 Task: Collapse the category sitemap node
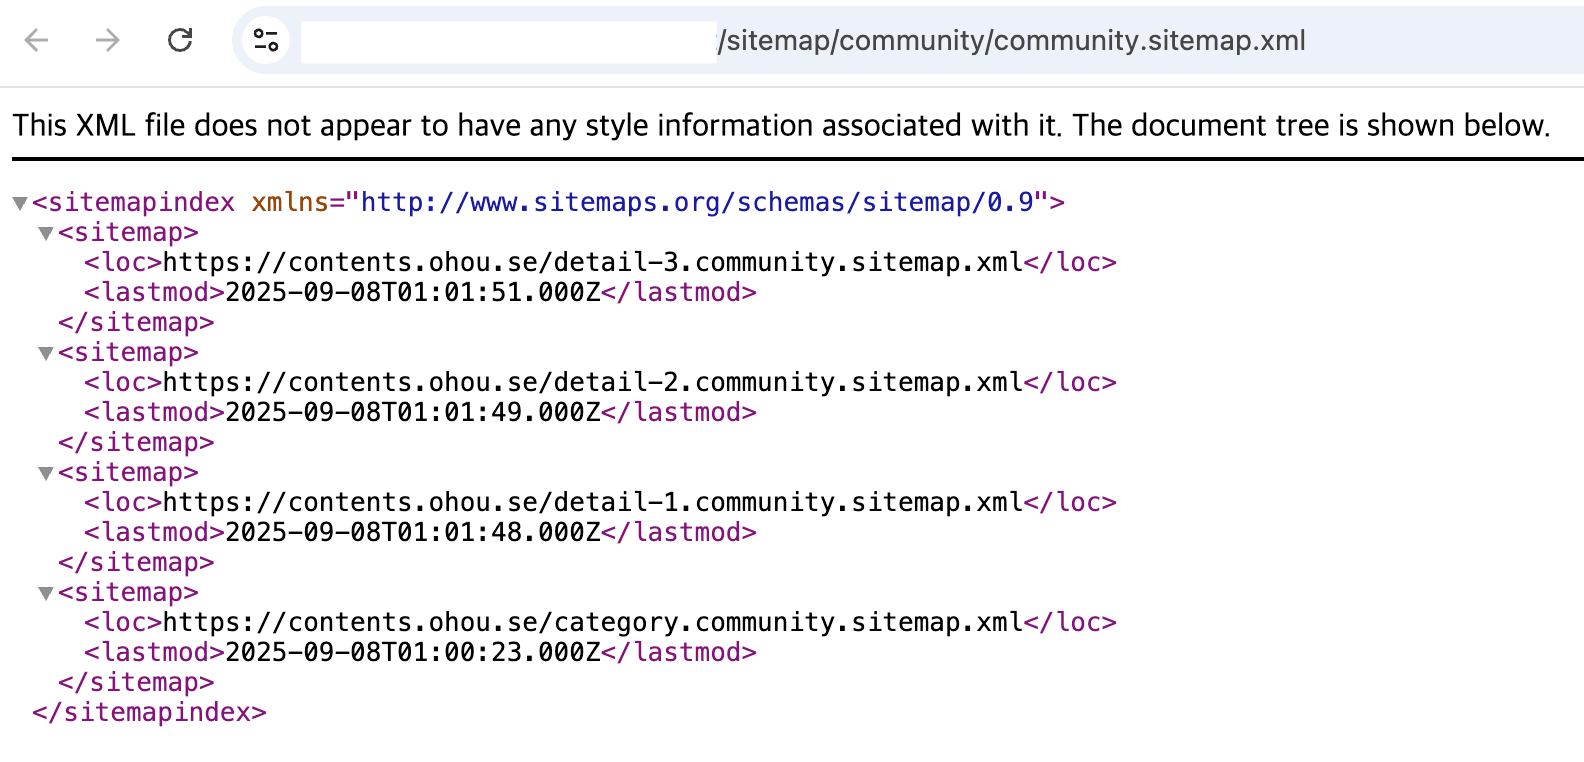45,593
